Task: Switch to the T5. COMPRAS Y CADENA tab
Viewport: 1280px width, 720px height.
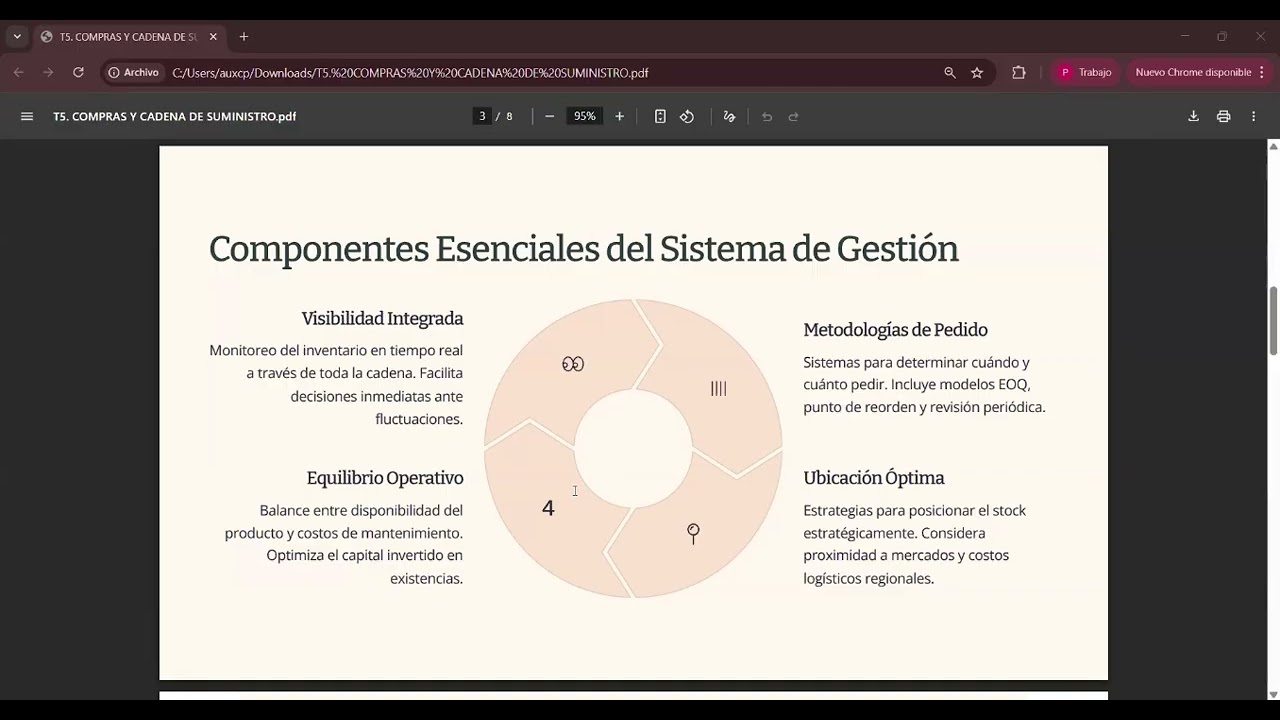Action: [x=127, y=37]
